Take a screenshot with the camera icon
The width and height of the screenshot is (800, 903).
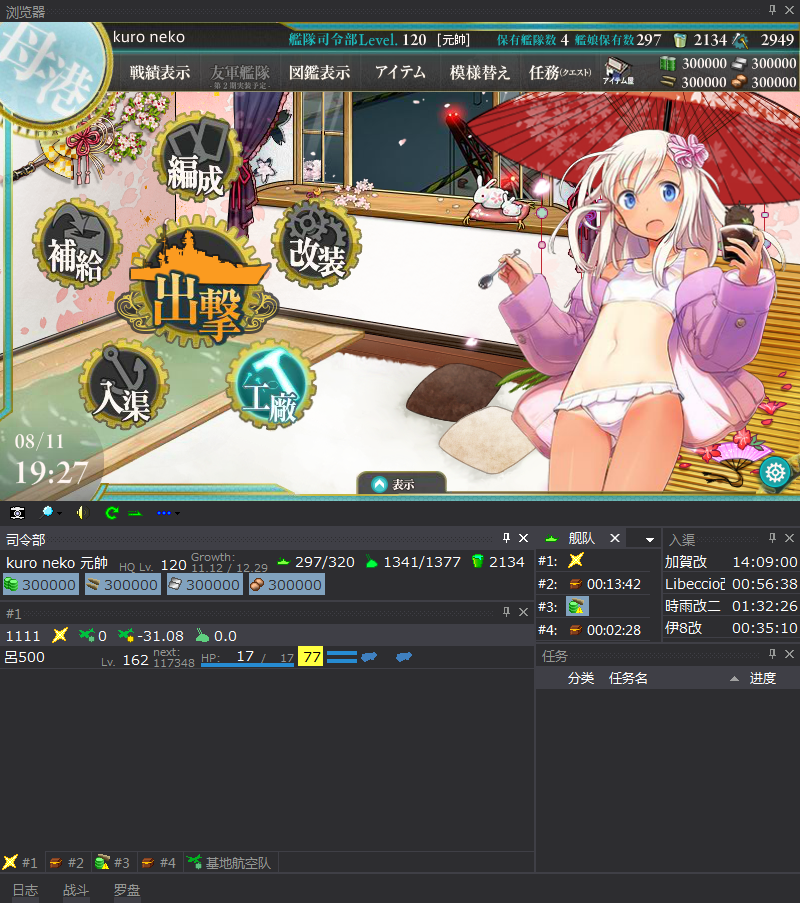click(x=17, y=512)
